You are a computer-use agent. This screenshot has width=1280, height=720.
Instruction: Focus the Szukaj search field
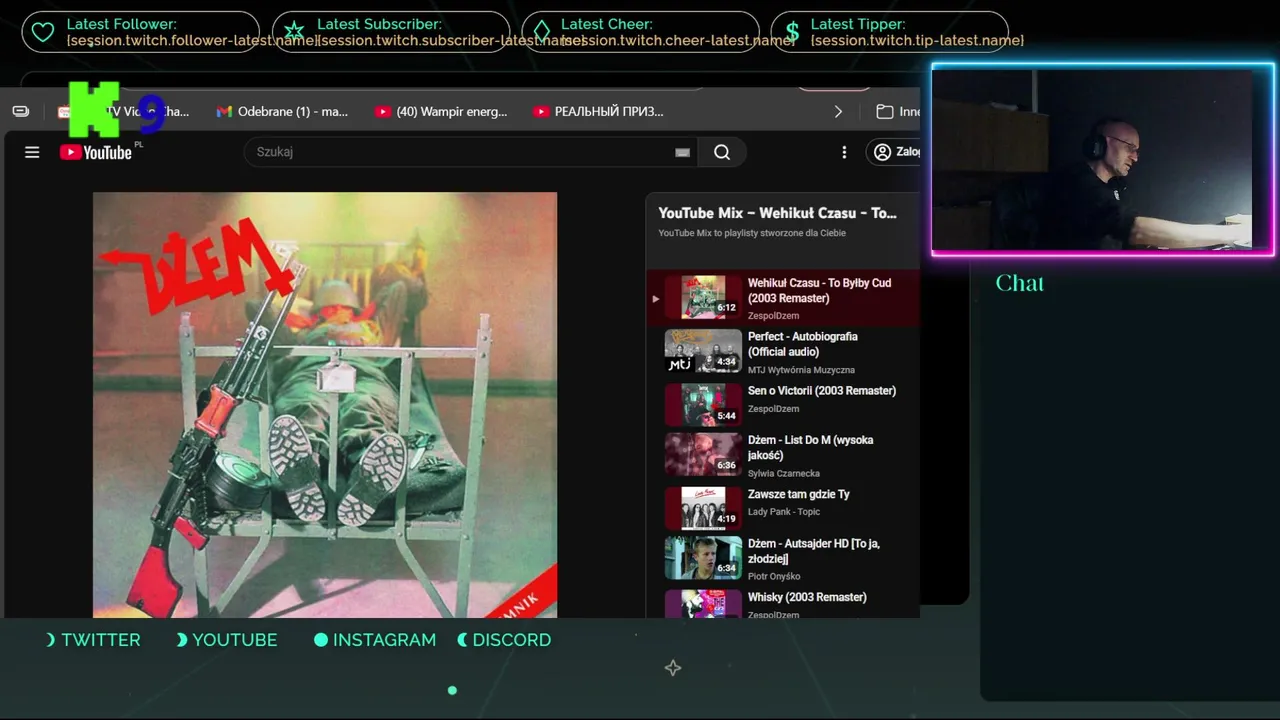click(460, 152)
